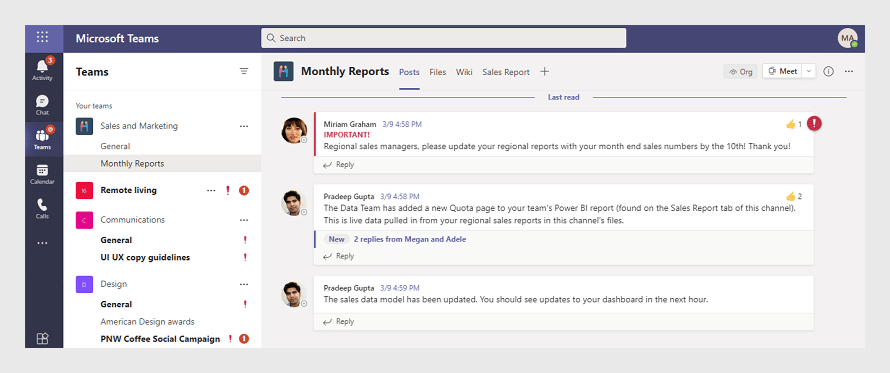The height and width of the screenshot is (373, 890).
Task: Click the Microsoft Teams title
Action: (x=117, y=39)
